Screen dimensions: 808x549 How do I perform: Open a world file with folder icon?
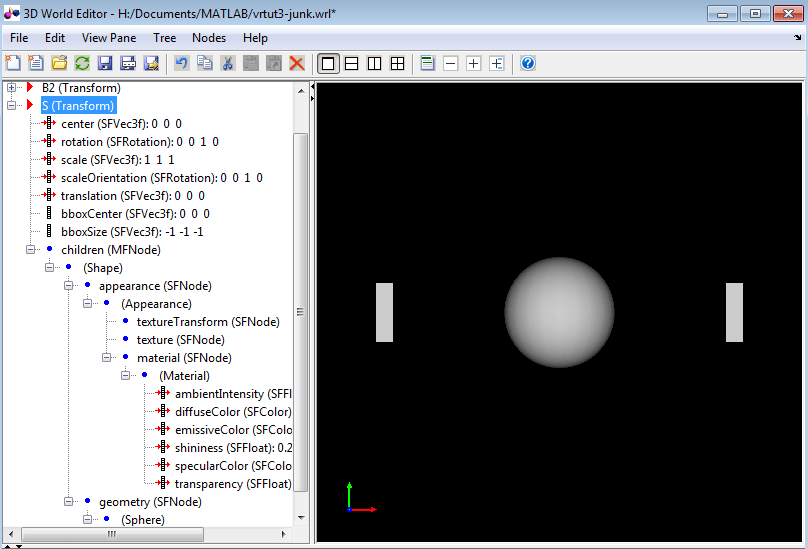pos(59,63)
